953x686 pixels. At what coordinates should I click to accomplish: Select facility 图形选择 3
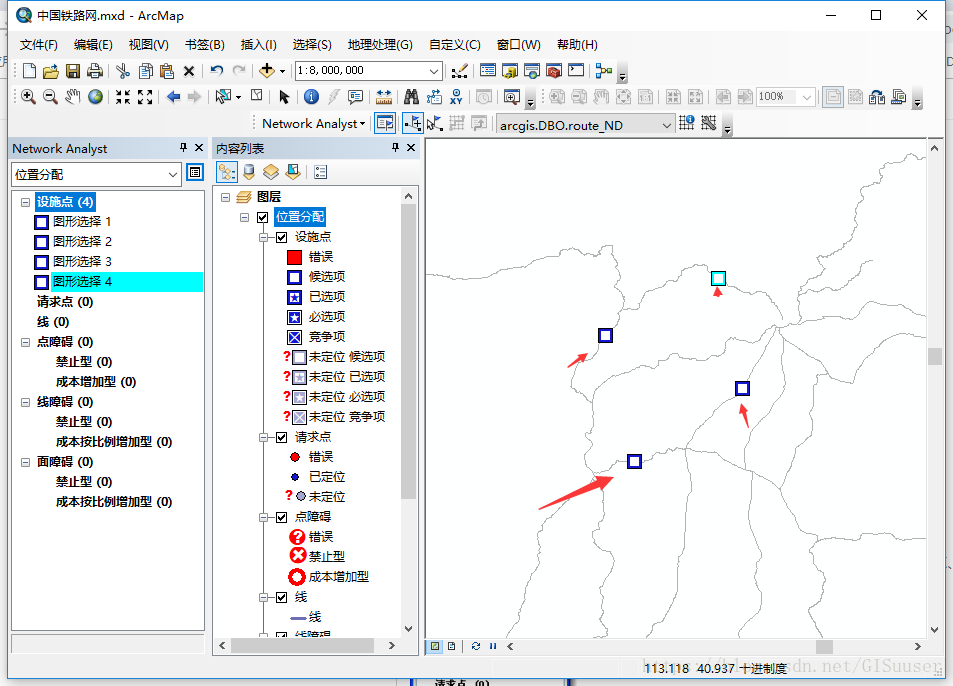81,262
